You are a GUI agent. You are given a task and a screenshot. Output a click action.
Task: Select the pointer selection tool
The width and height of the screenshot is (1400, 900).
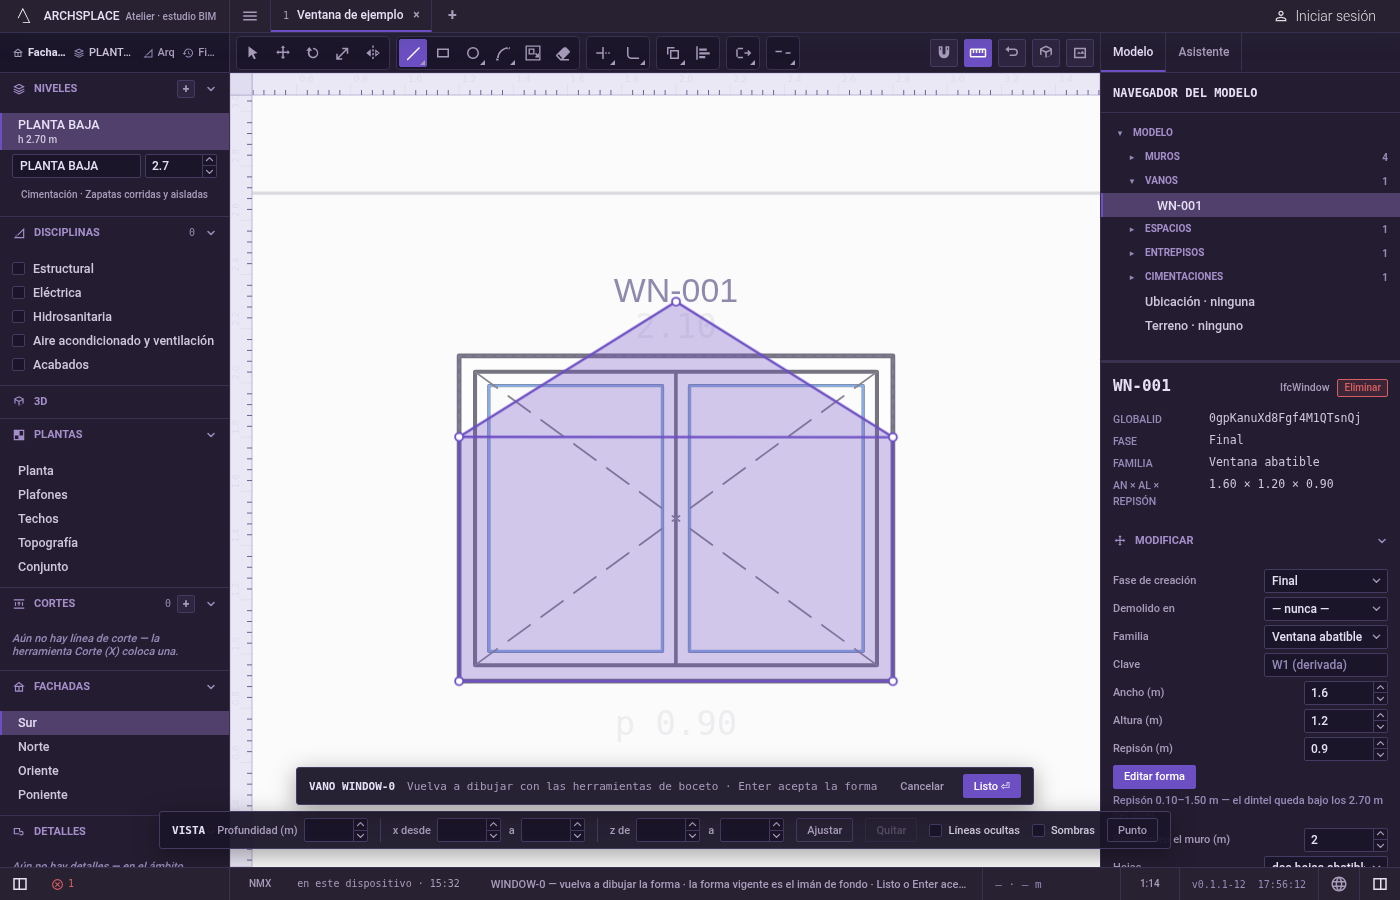pos(252,53)
